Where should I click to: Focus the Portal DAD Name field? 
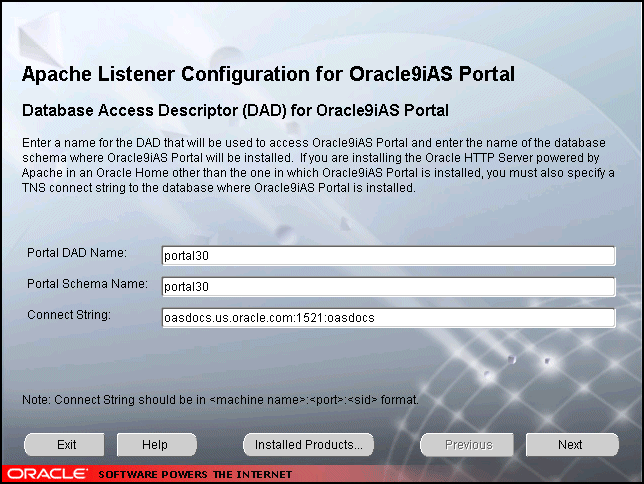click(x=389, y=256)
